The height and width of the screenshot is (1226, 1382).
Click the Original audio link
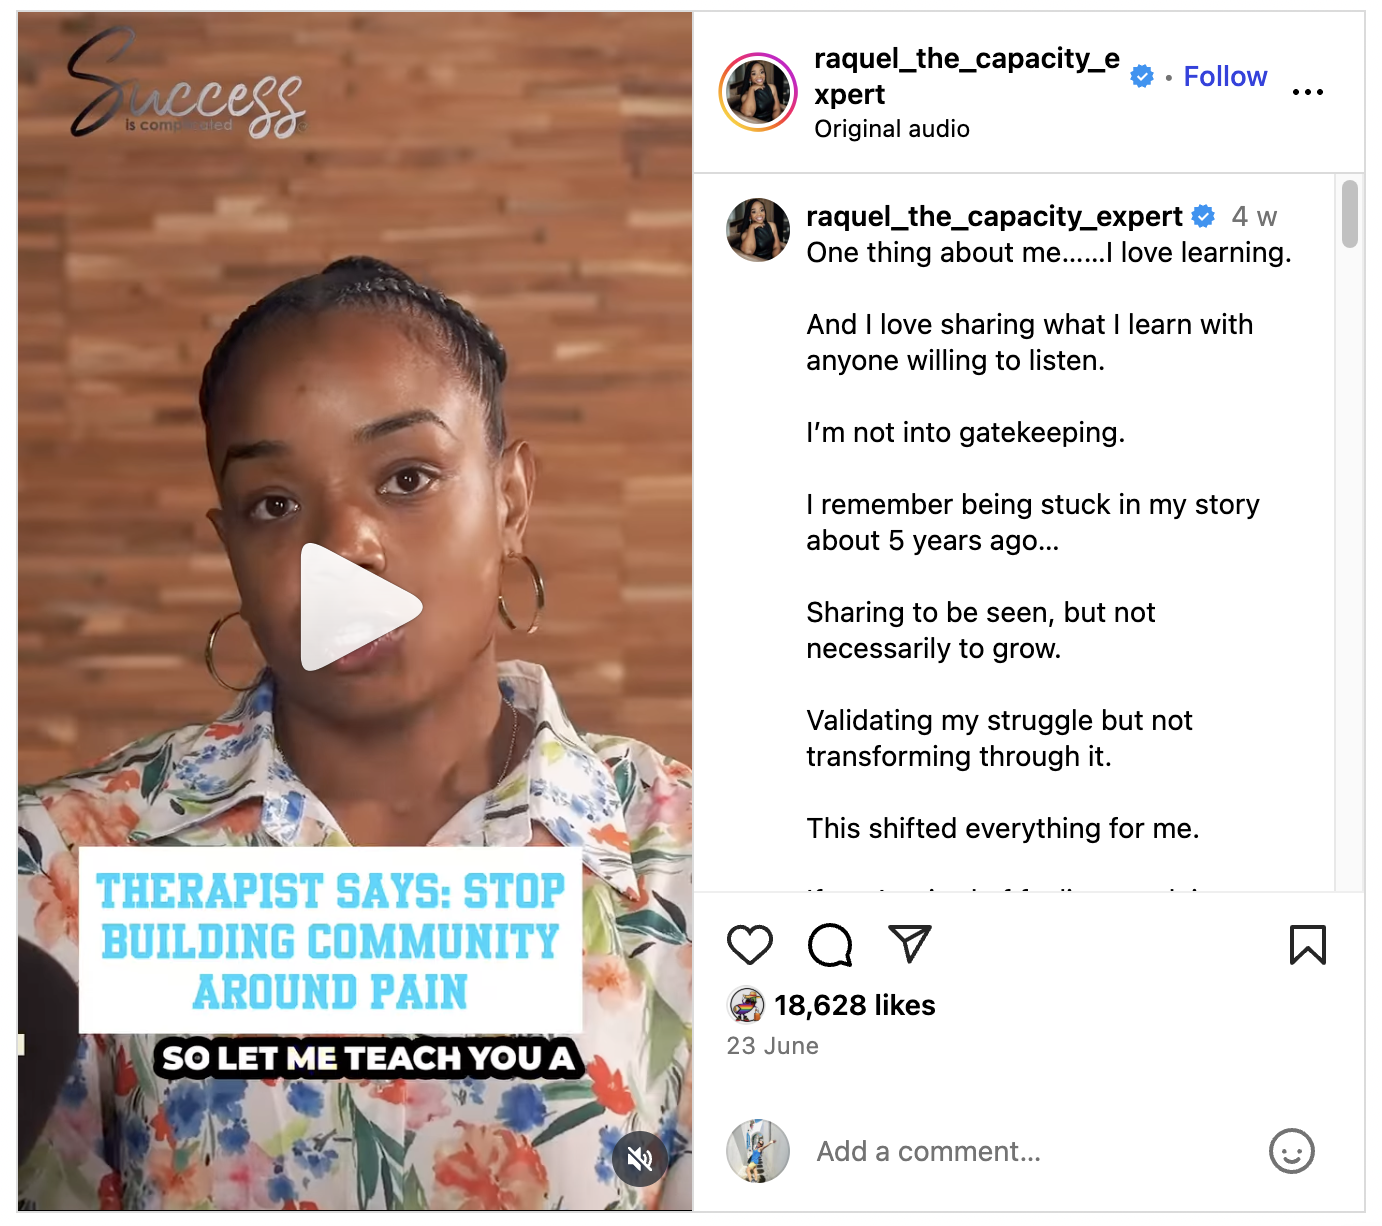892,129
